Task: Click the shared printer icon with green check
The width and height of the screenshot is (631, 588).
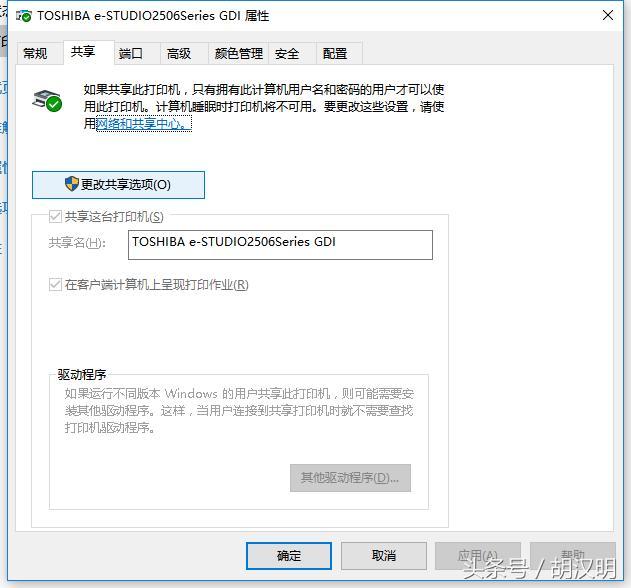Action: [x=47, y=100]
